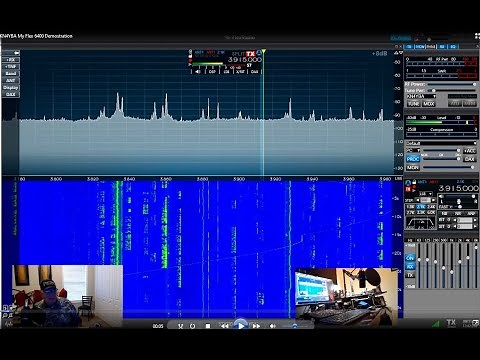The width and height of the screenshot is (480, 360).
Task: Mute via receiver panel speaker icon
Action: click(441, 196)
